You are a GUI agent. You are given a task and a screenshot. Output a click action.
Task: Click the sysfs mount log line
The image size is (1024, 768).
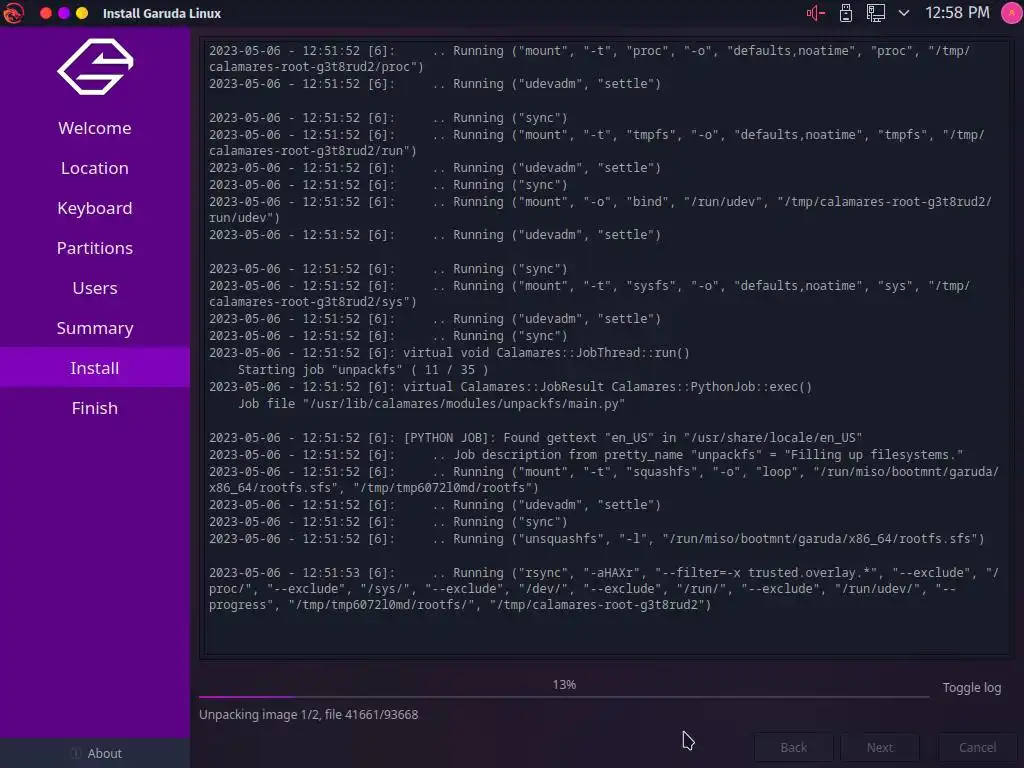pyautogui.click(x=589, y=294)
